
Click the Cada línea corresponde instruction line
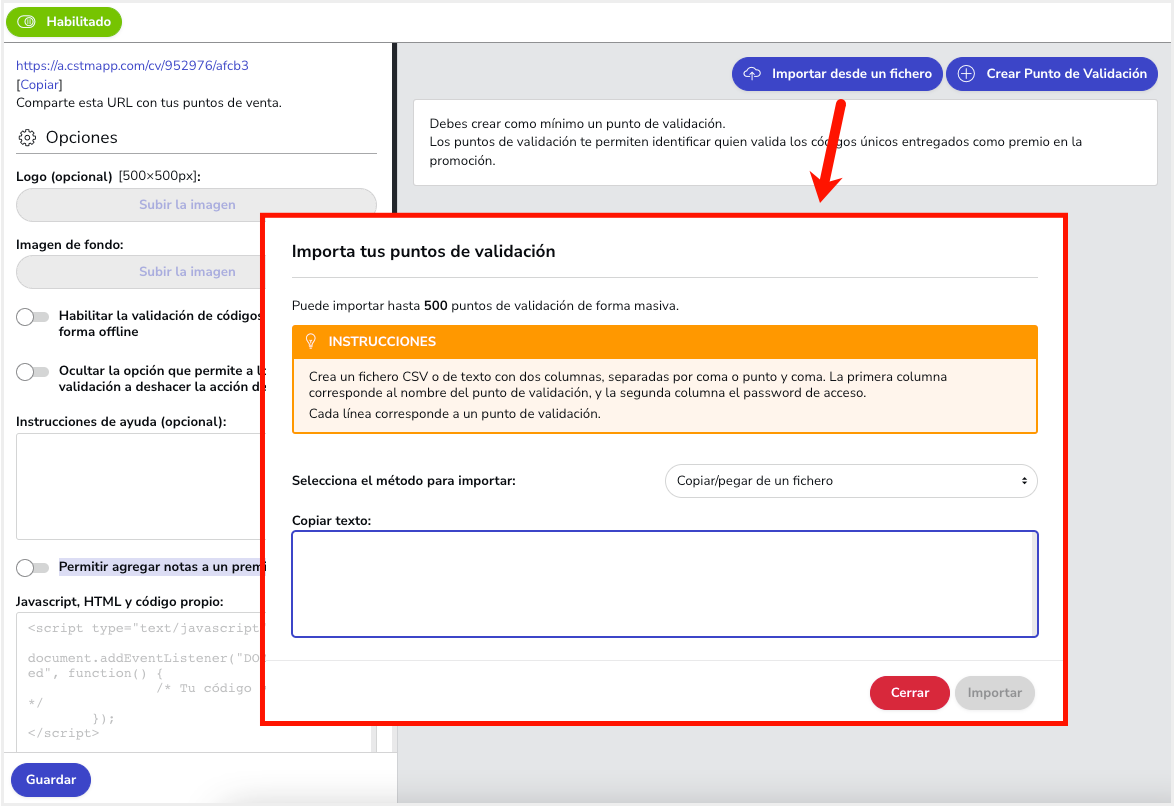(x=454, y=413)
